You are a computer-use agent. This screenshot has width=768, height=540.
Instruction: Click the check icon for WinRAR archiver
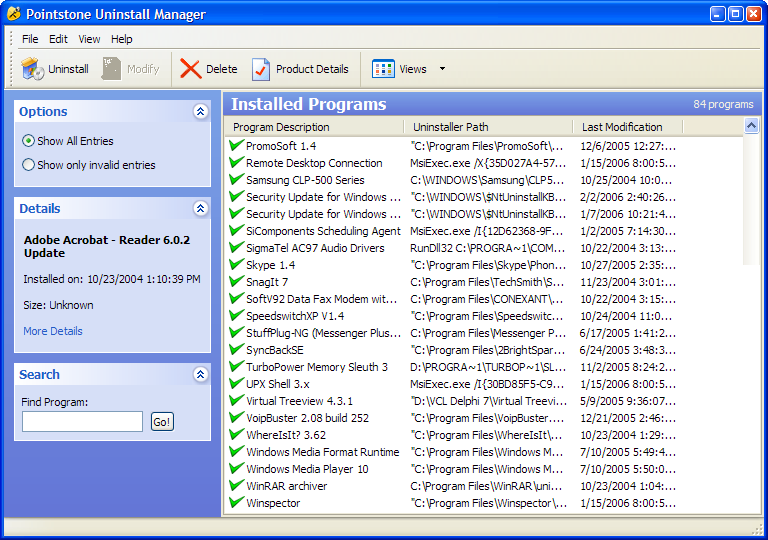237,485
